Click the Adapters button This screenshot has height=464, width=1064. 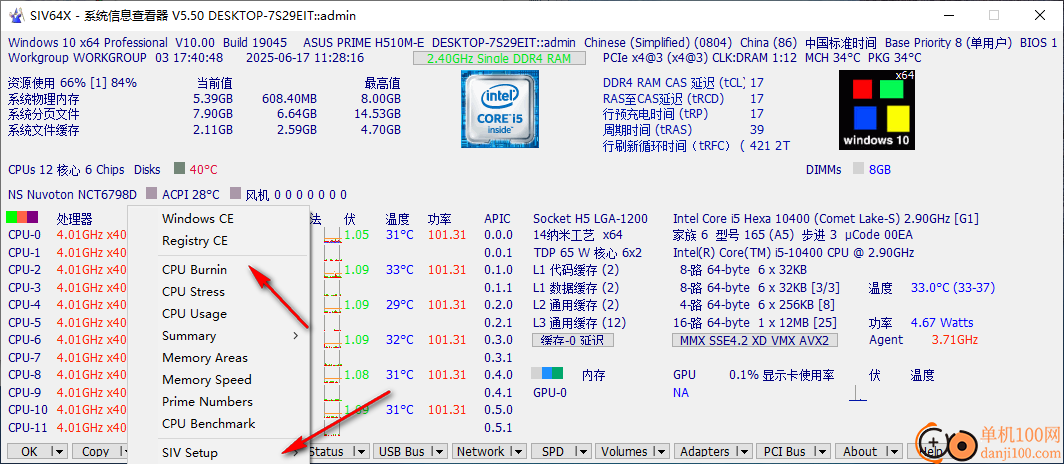(x=705, y=452)
